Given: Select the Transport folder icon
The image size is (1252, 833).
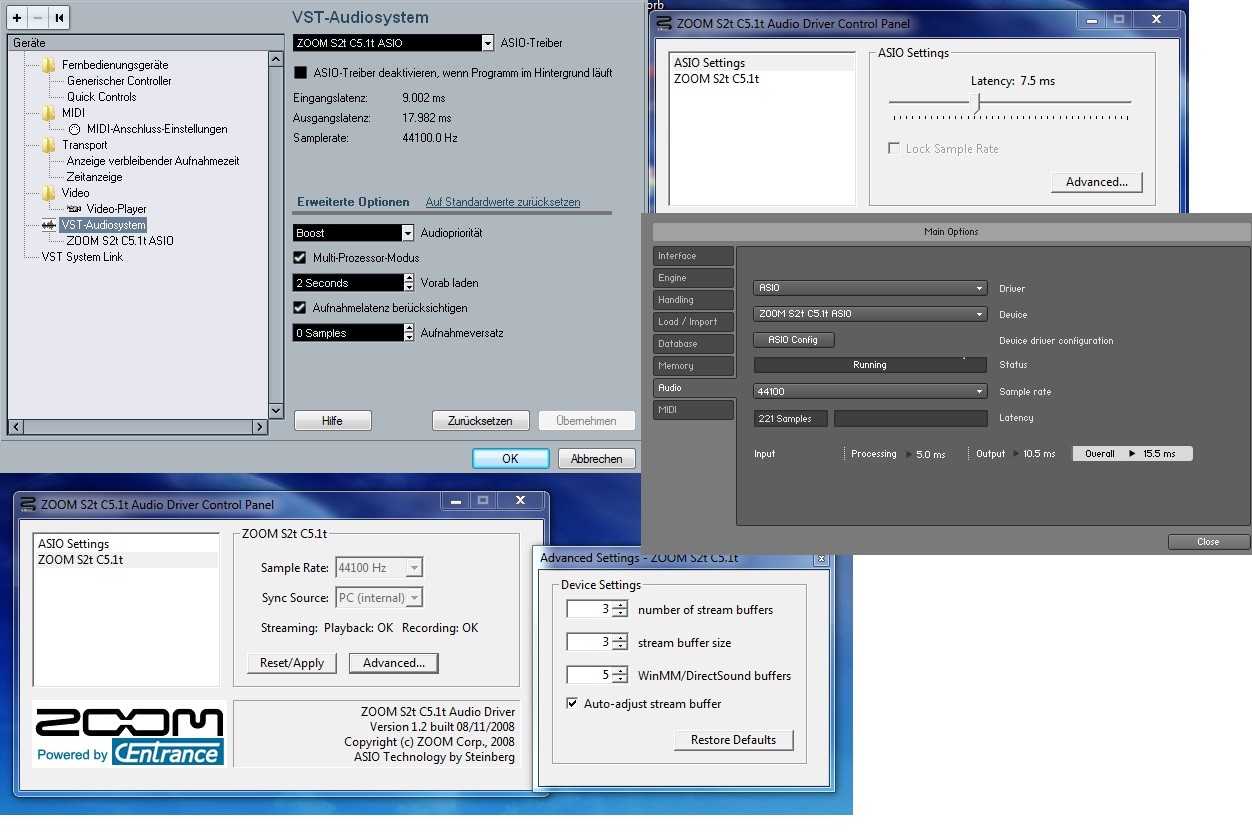Looking at the screenshot, I should (x=48, y=145).
